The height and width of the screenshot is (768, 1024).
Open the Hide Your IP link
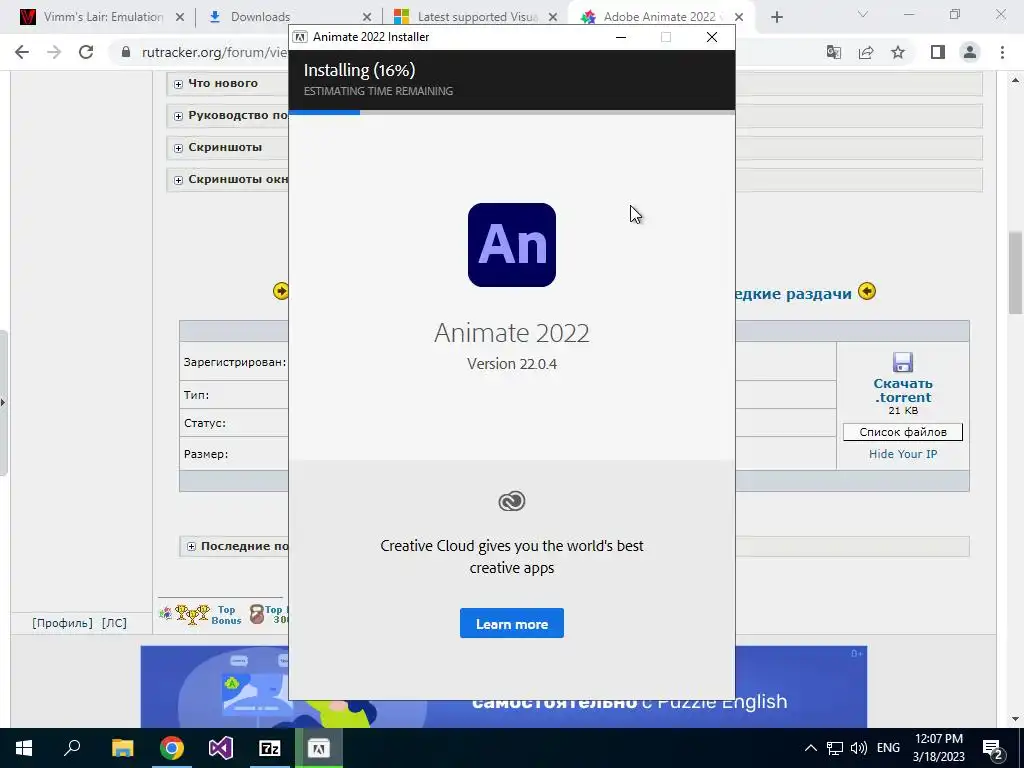pos(903,454)
